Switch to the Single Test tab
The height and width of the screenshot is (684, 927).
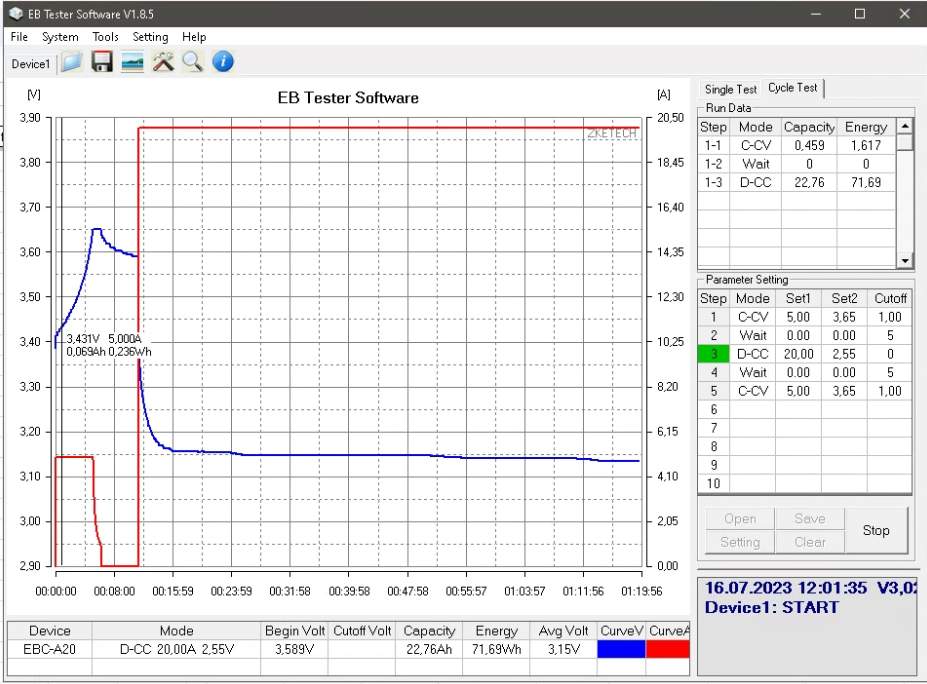tap(730, 89)
